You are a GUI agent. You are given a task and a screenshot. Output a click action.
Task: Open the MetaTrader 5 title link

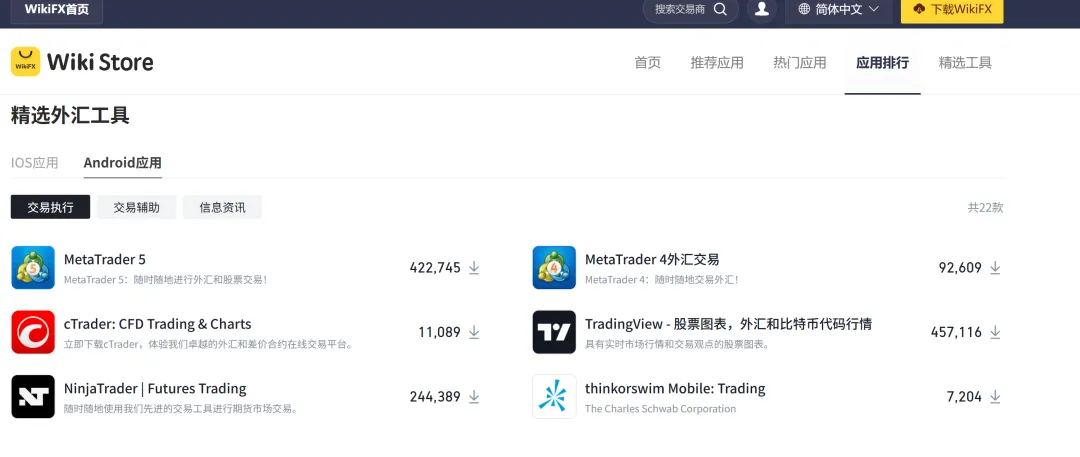pos(105,259)
